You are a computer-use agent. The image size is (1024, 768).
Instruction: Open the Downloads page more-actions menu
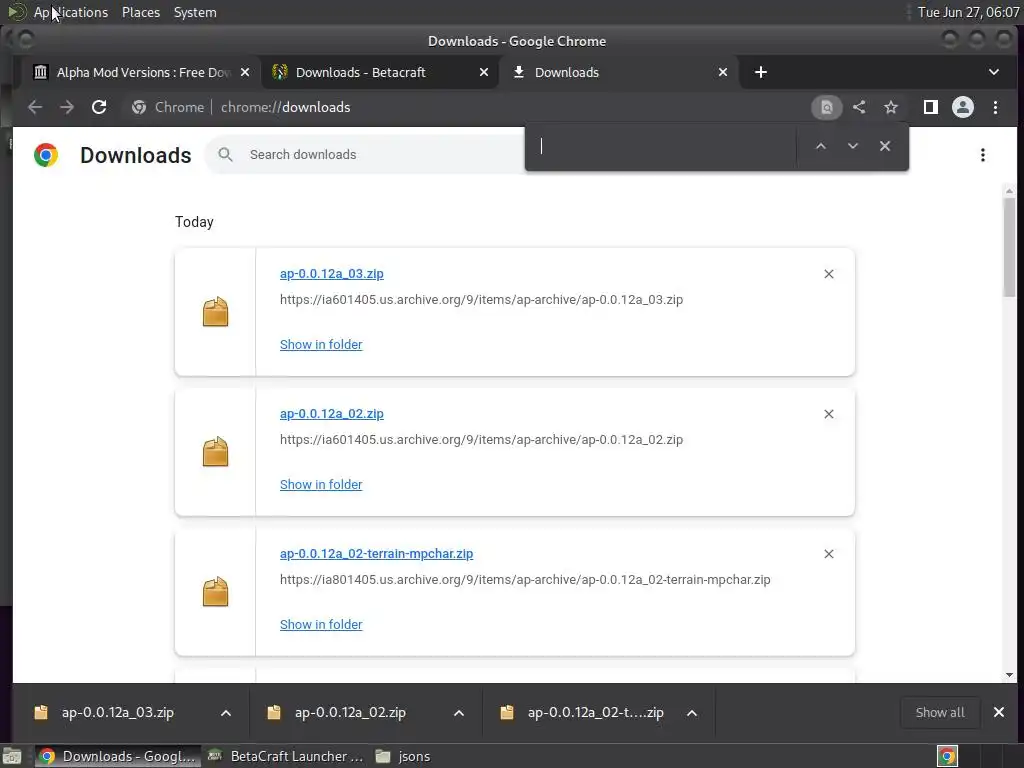click(x=982, y=155)
